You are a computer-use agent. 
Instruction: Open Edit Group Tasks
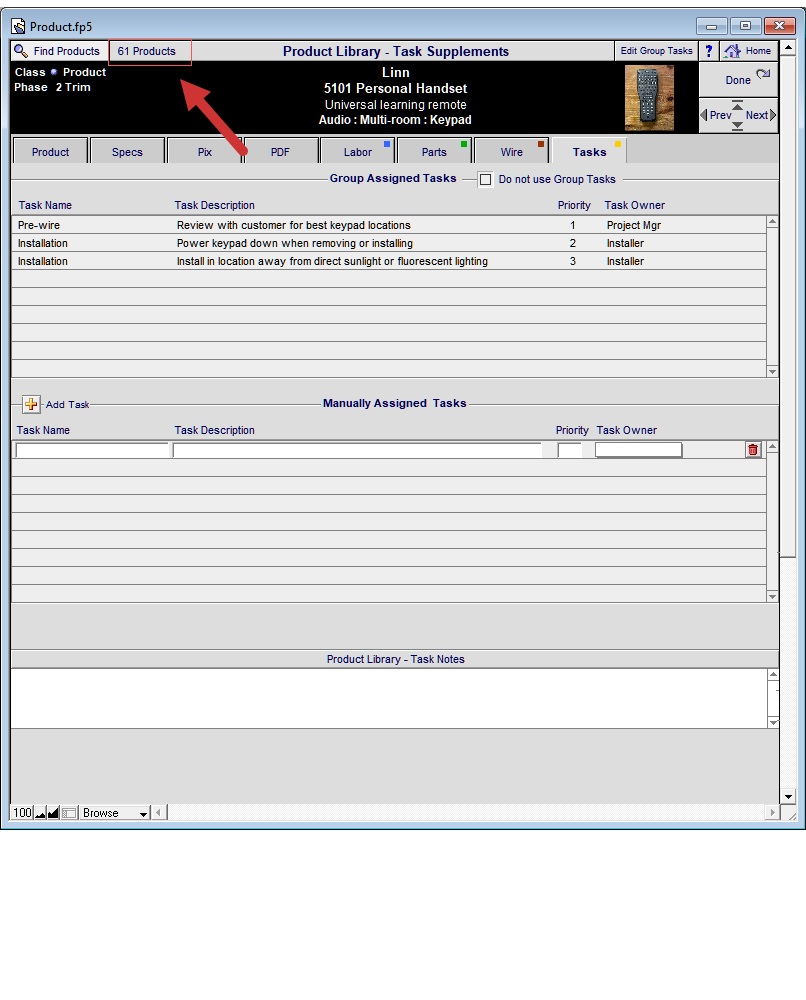656,51
